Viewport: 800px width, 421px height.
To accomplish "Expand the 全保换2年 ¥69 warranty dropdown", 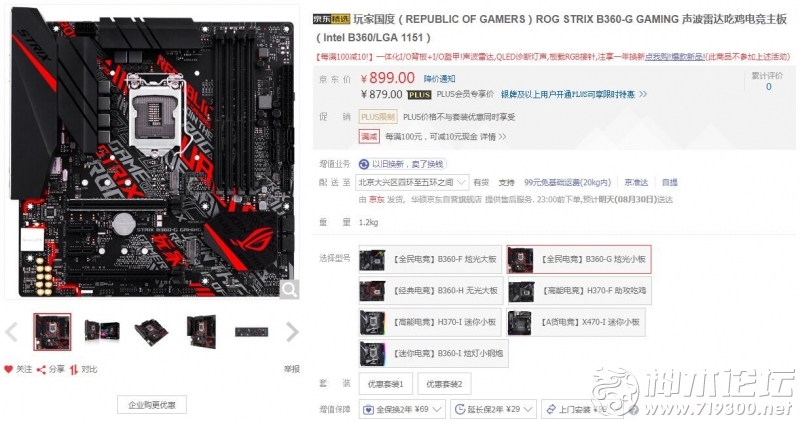I will pos(402,409).
